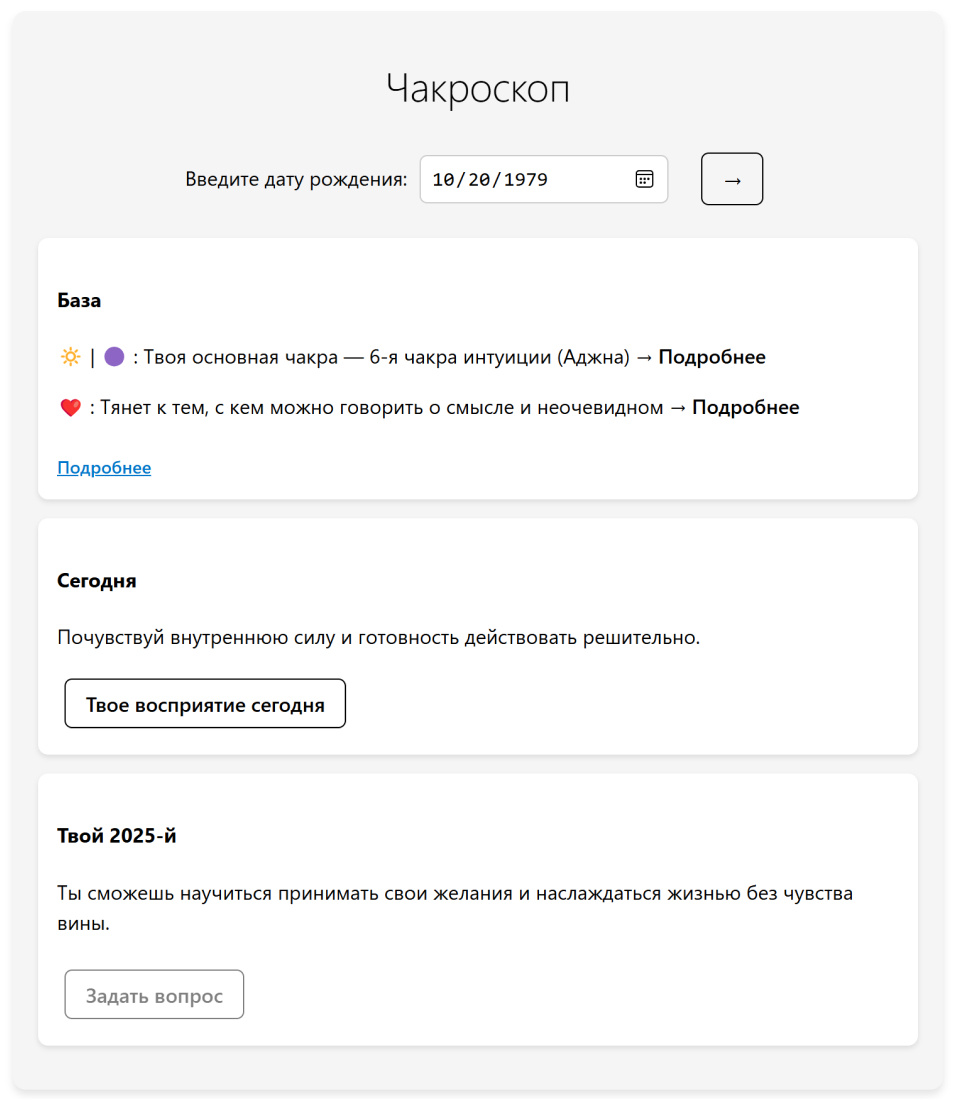
Task: Click the blue underlined Подробнее link
Action: pos(104,467)
